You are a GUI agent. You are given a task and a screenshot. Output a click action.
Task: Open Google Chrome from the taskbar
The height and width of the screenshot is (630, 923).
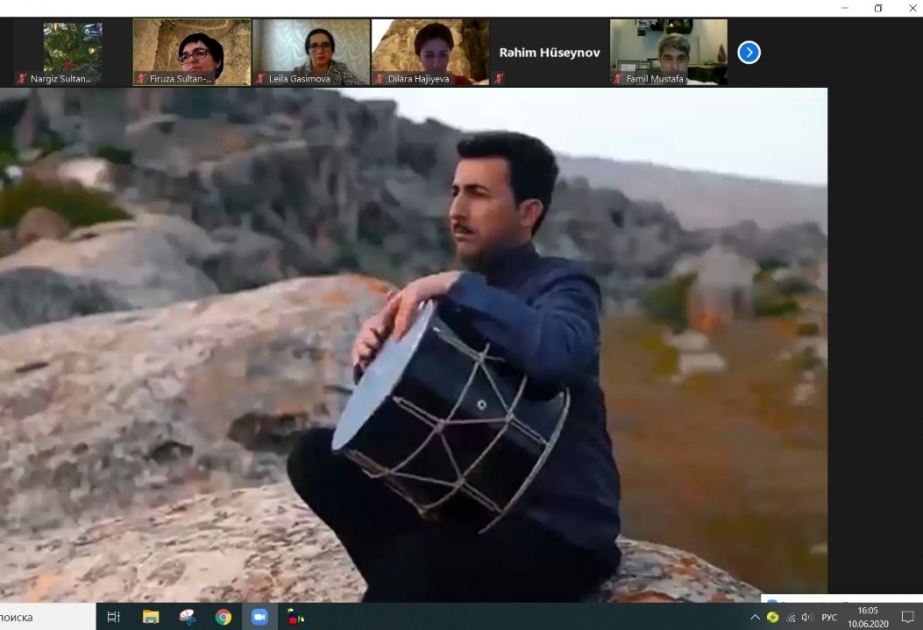point(223,616)
